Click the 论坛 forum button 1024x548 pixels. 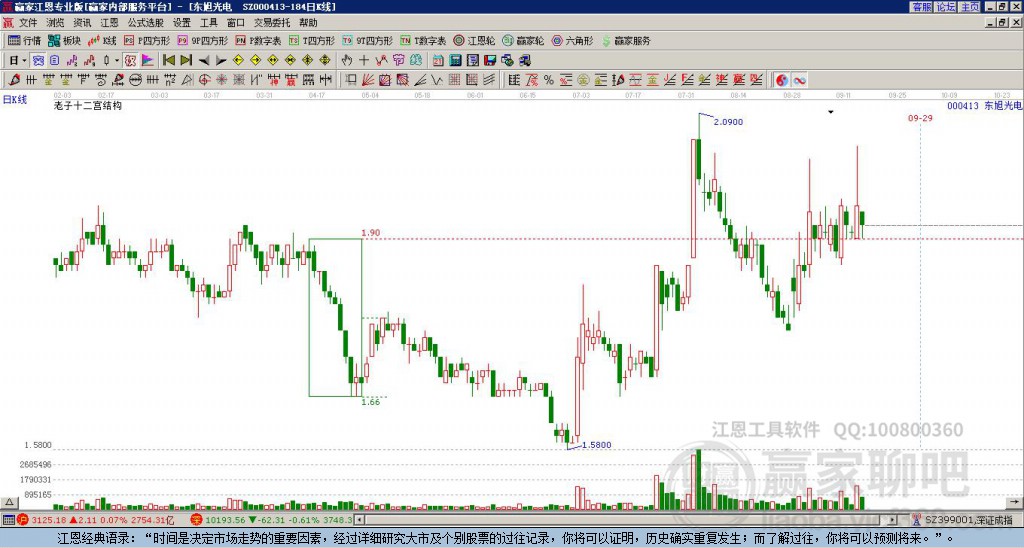click(946, 7)
